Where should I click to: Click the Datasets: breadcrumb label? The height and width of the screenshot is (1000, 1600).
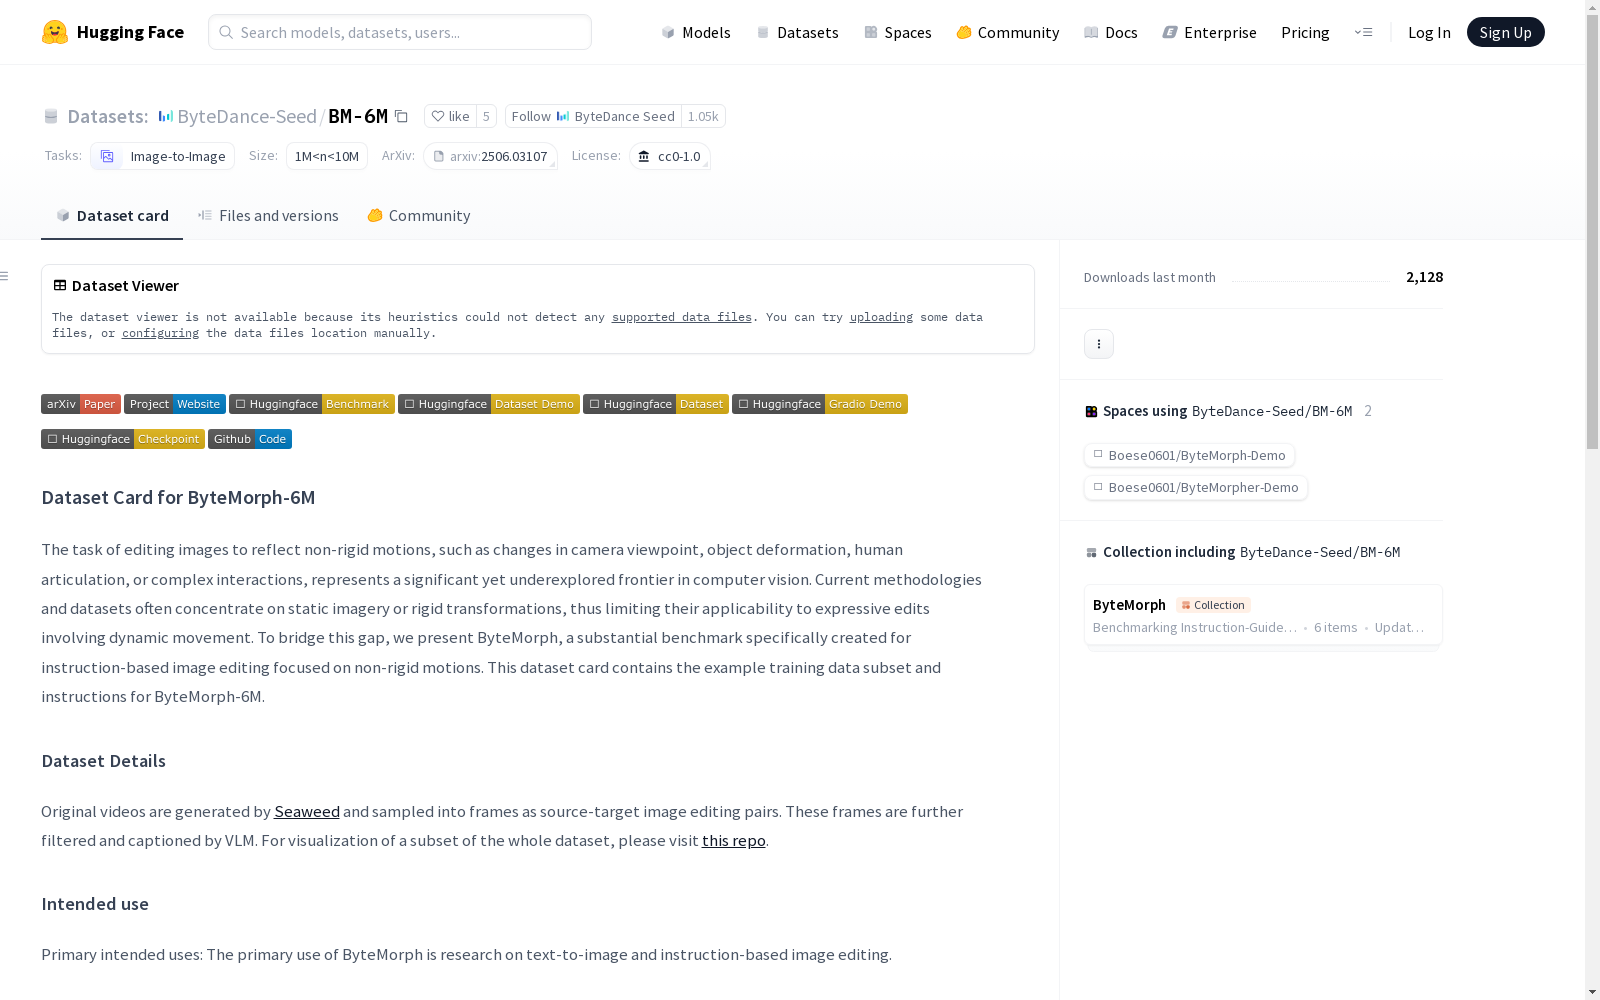click(108, 116)
